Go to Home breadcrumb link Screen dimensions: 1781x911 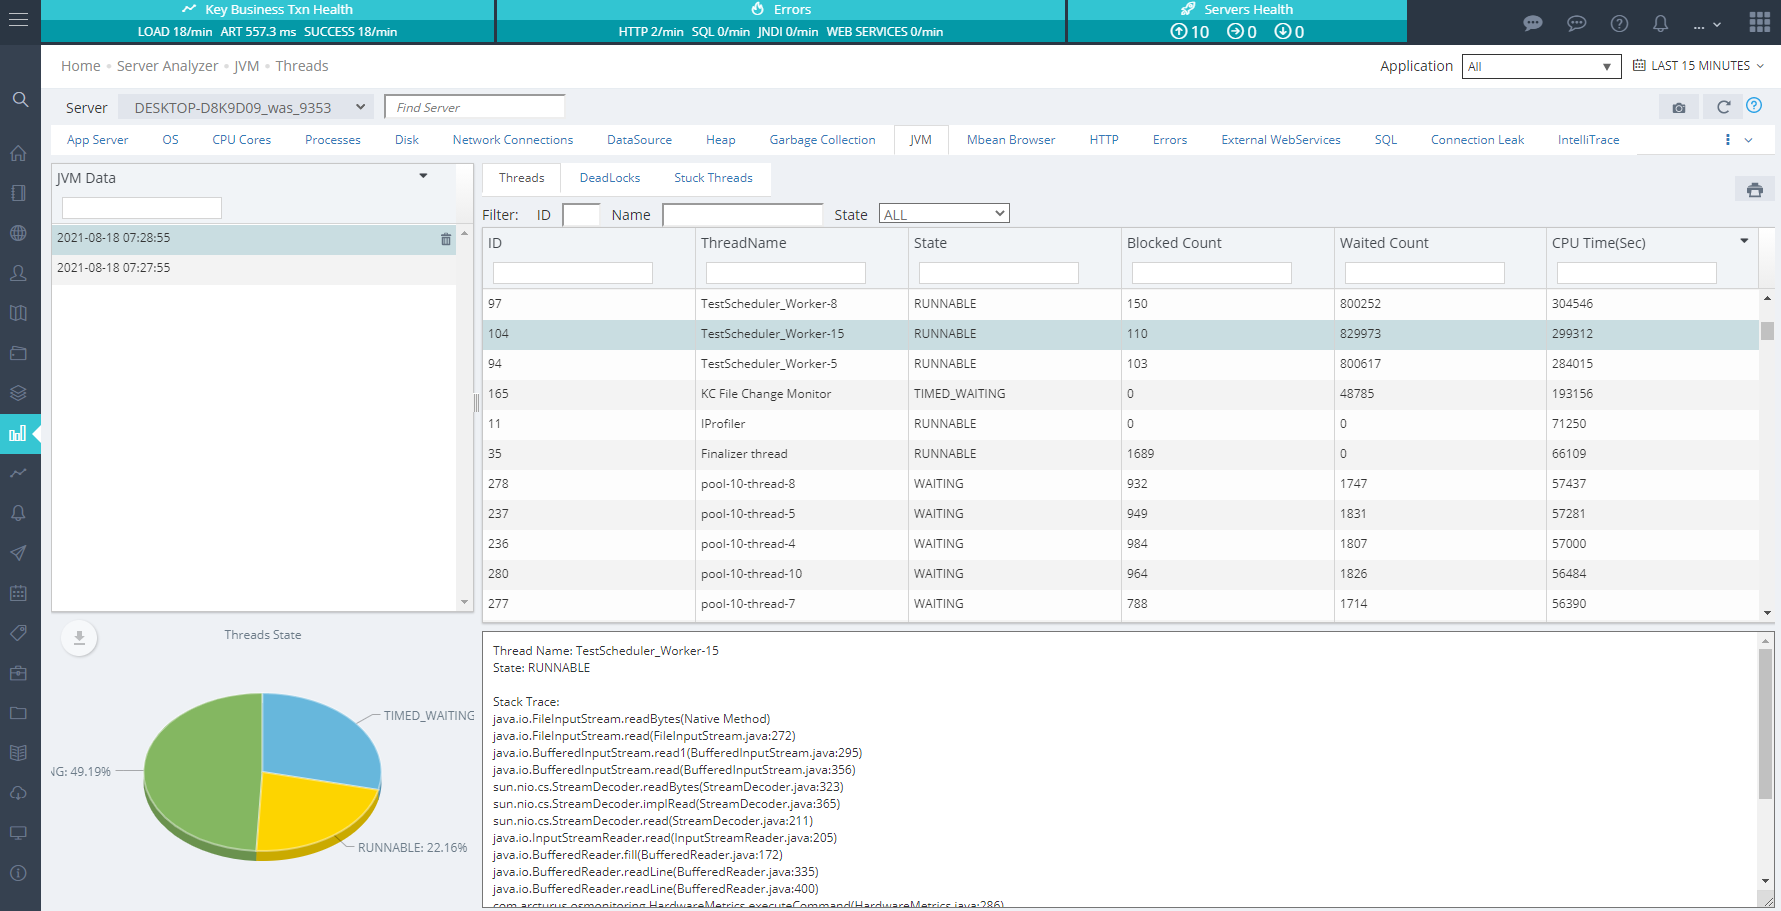pyautogui.click(x=81, y=66)
